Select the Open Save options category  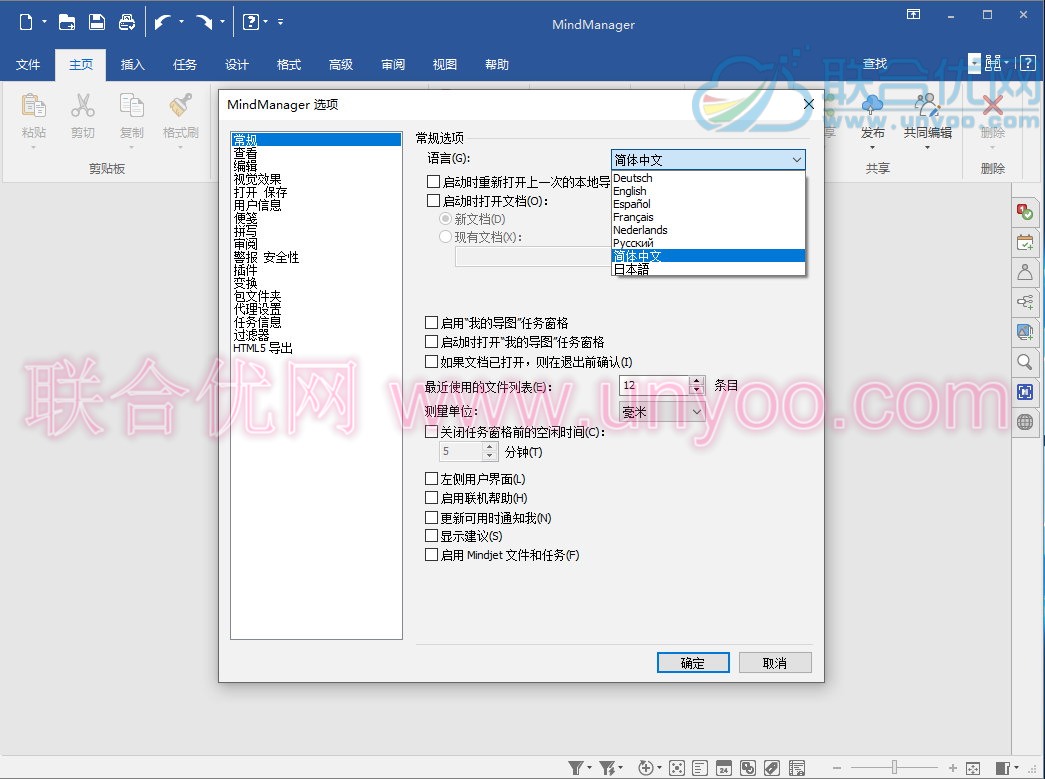click(261, 192)
